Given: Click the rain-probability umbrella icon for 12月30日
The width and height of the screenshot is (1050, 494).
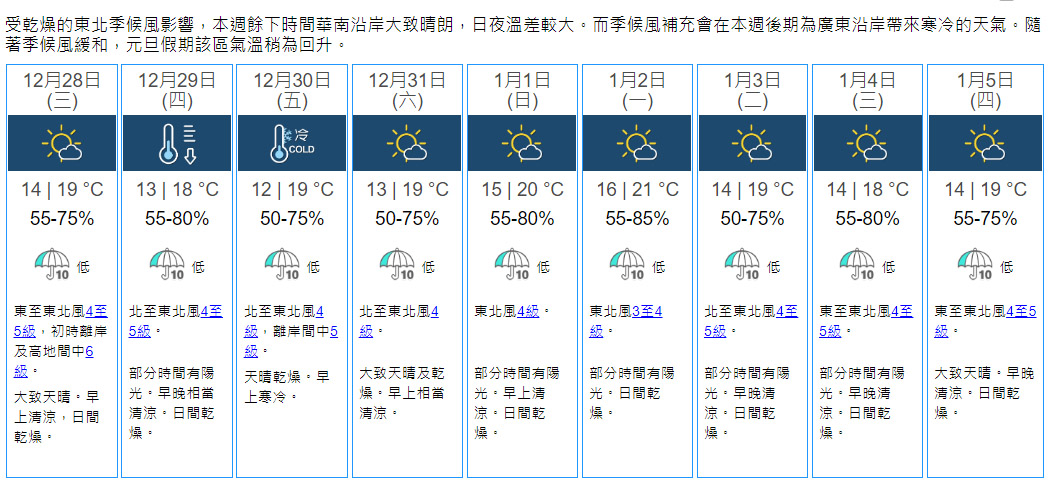Looking at the screenshot, I should pyautogui.click(x=284, y=265).
